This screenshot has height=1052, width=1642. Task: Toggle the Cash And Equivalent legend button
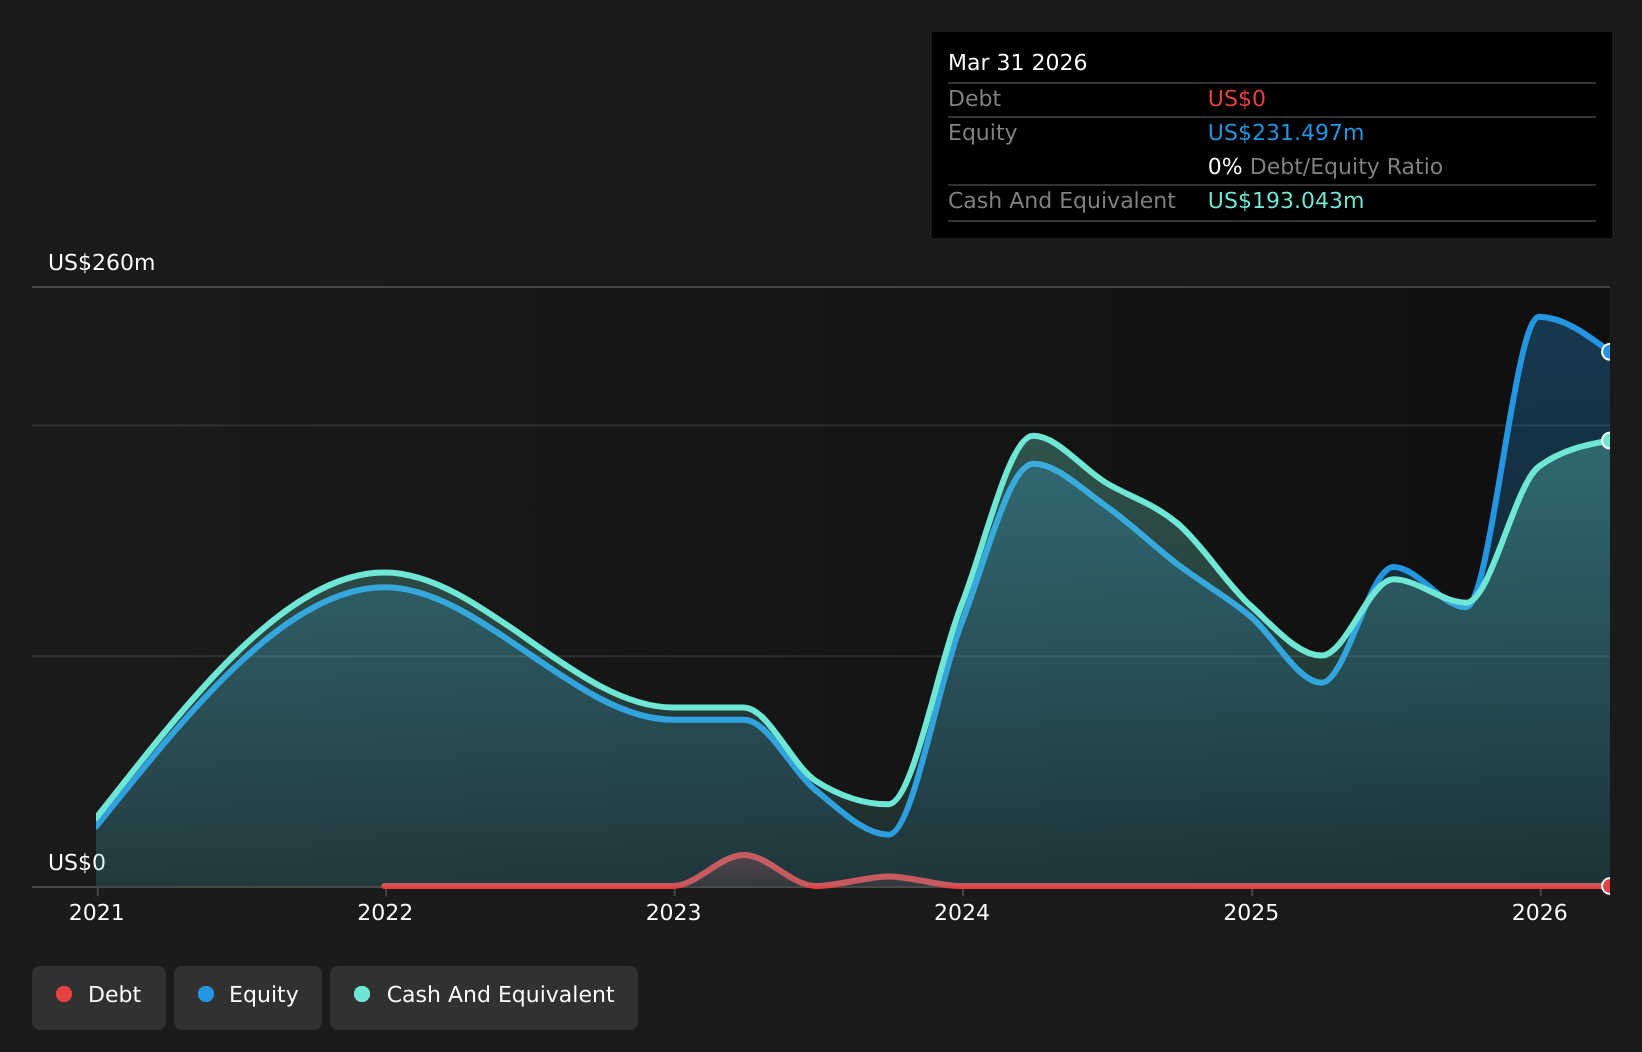484,997
